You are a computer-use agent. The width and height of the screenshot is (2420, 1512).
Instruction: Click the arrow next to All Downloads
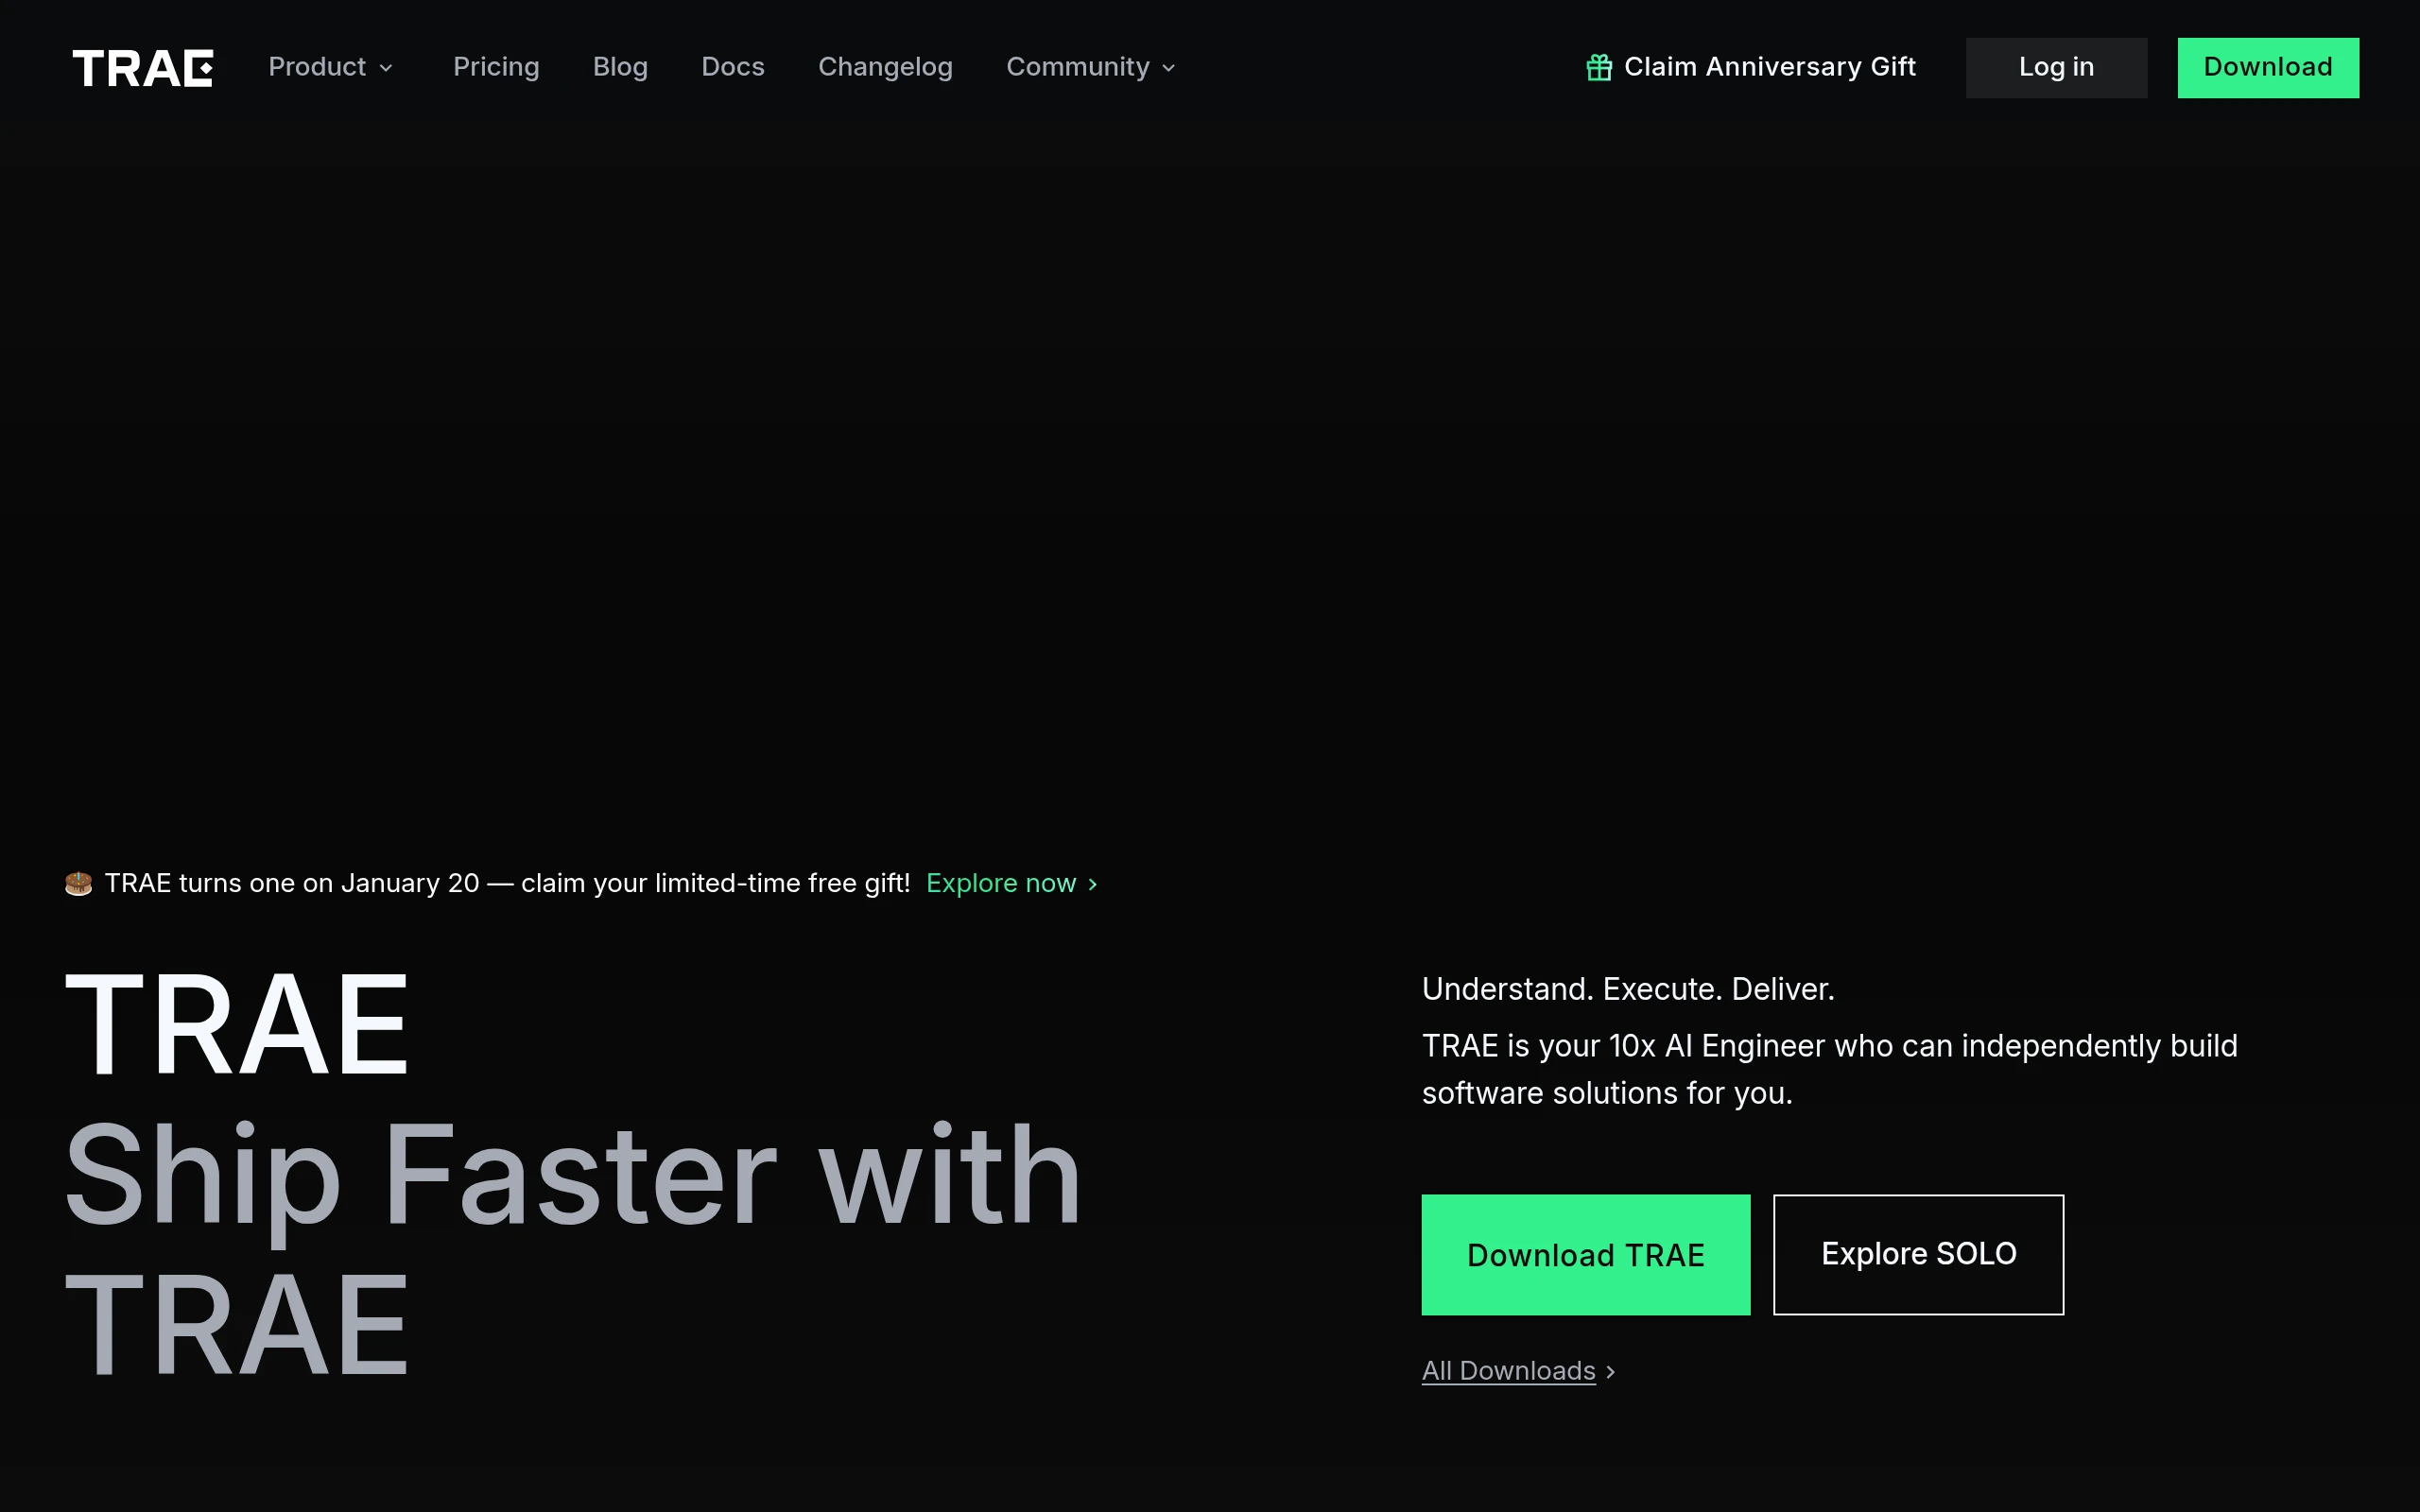(x=1610, y=1372)
